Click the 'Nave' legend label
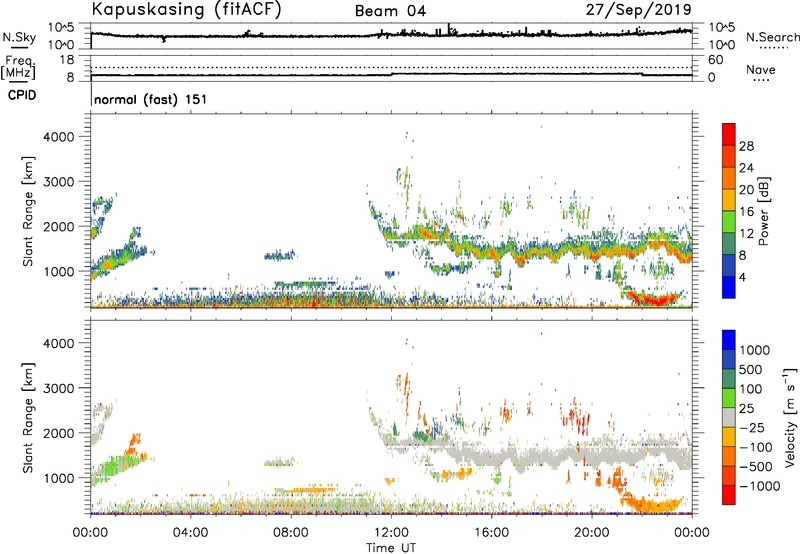The image size is (800, 554). (x=761, y=70)
